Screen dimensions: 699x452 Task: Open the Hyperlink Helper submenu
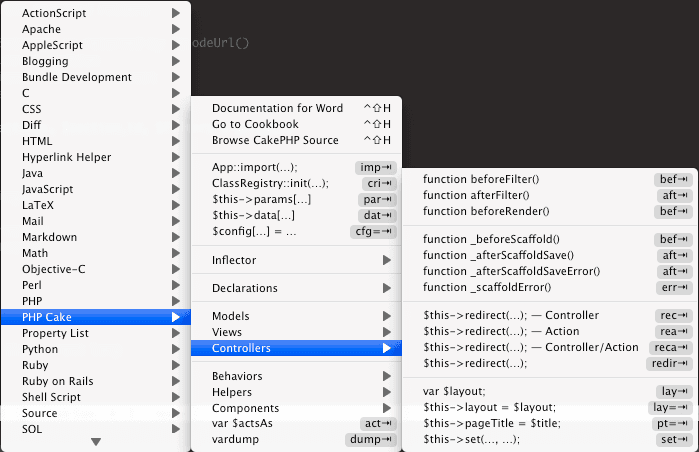[96, 157]
